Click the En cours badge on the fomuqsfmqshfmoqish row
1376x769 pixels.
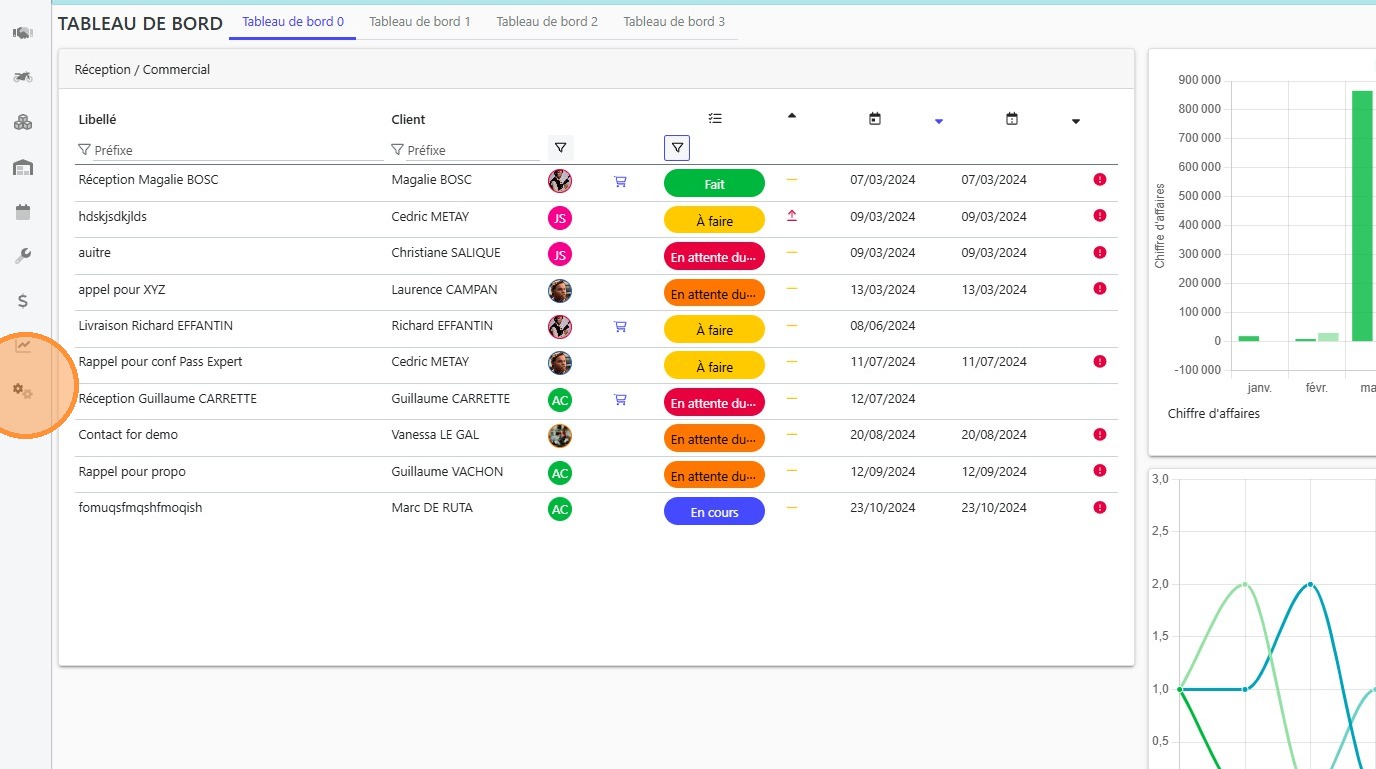pos(714,512)
